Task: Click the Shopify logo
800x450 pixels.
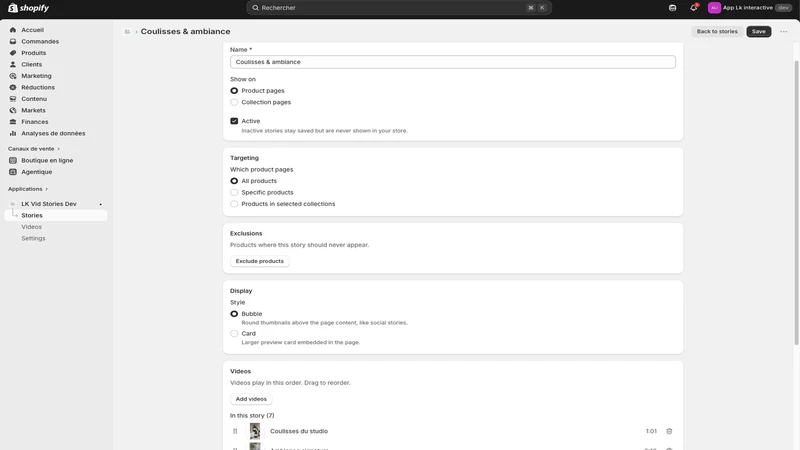Action: (x=29, y=8)
